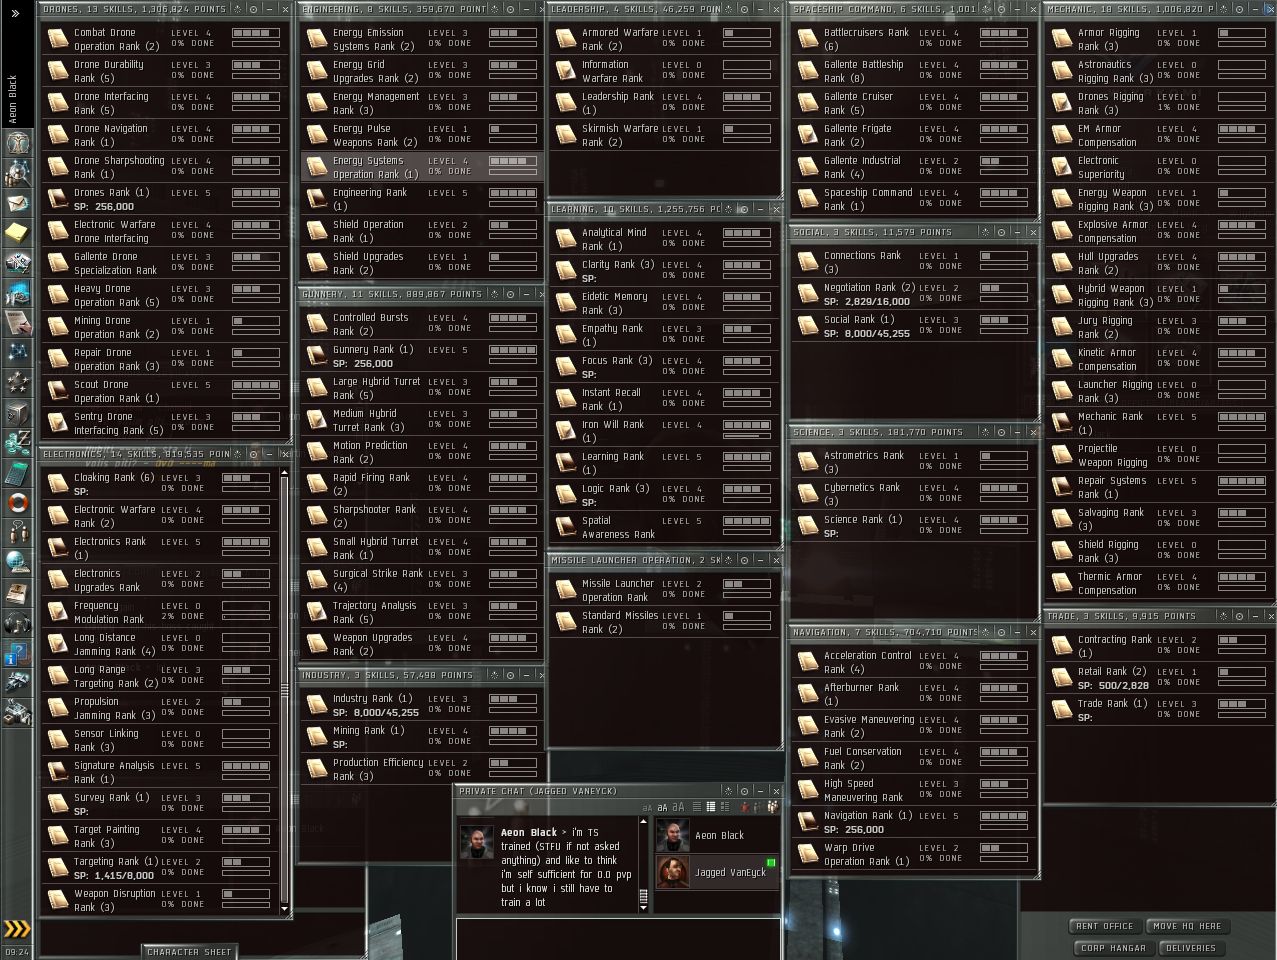Choose the compact text-only chat message layout icon
The image size is (1277, 960).
click(697, 807)
